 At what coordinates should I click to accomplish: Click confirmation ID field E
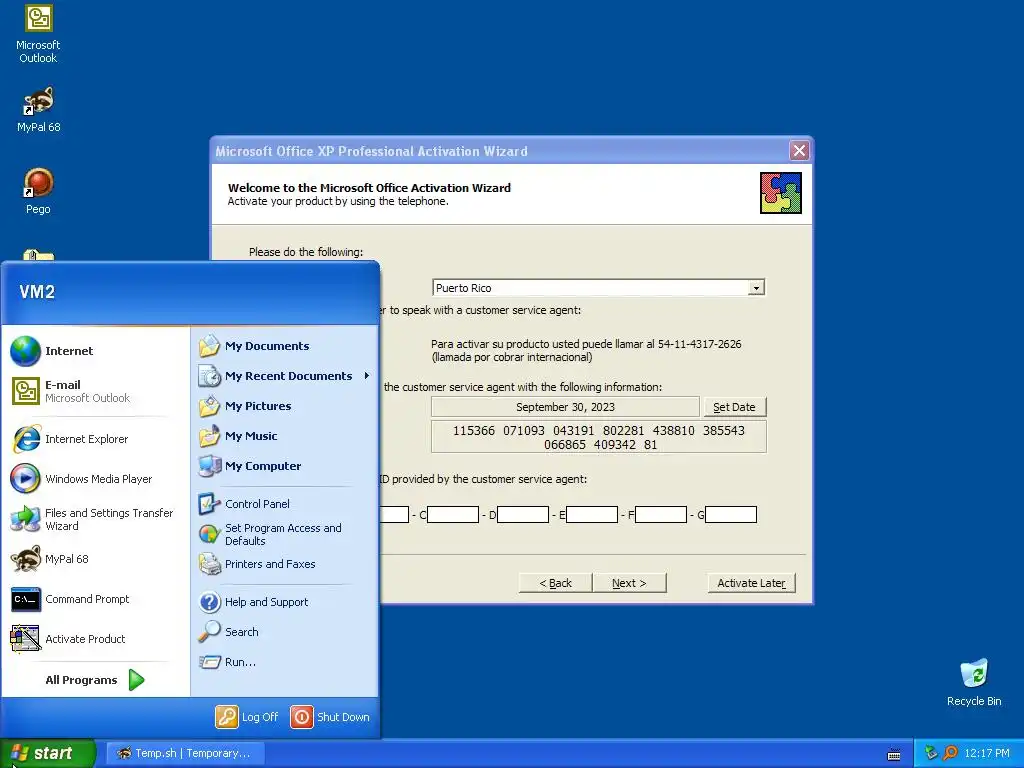pyautogui.click(x=592, y=515)
